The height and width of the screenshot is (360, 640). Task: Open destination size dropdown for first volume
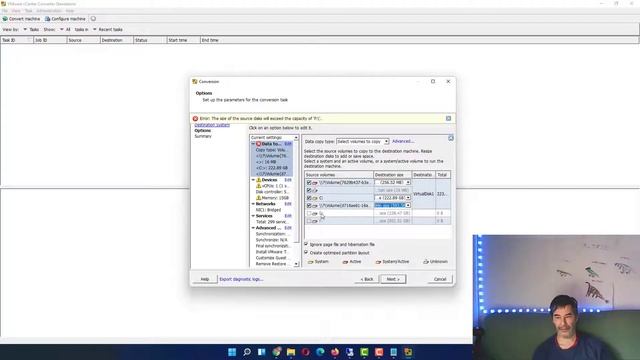[x=408, y=182]
